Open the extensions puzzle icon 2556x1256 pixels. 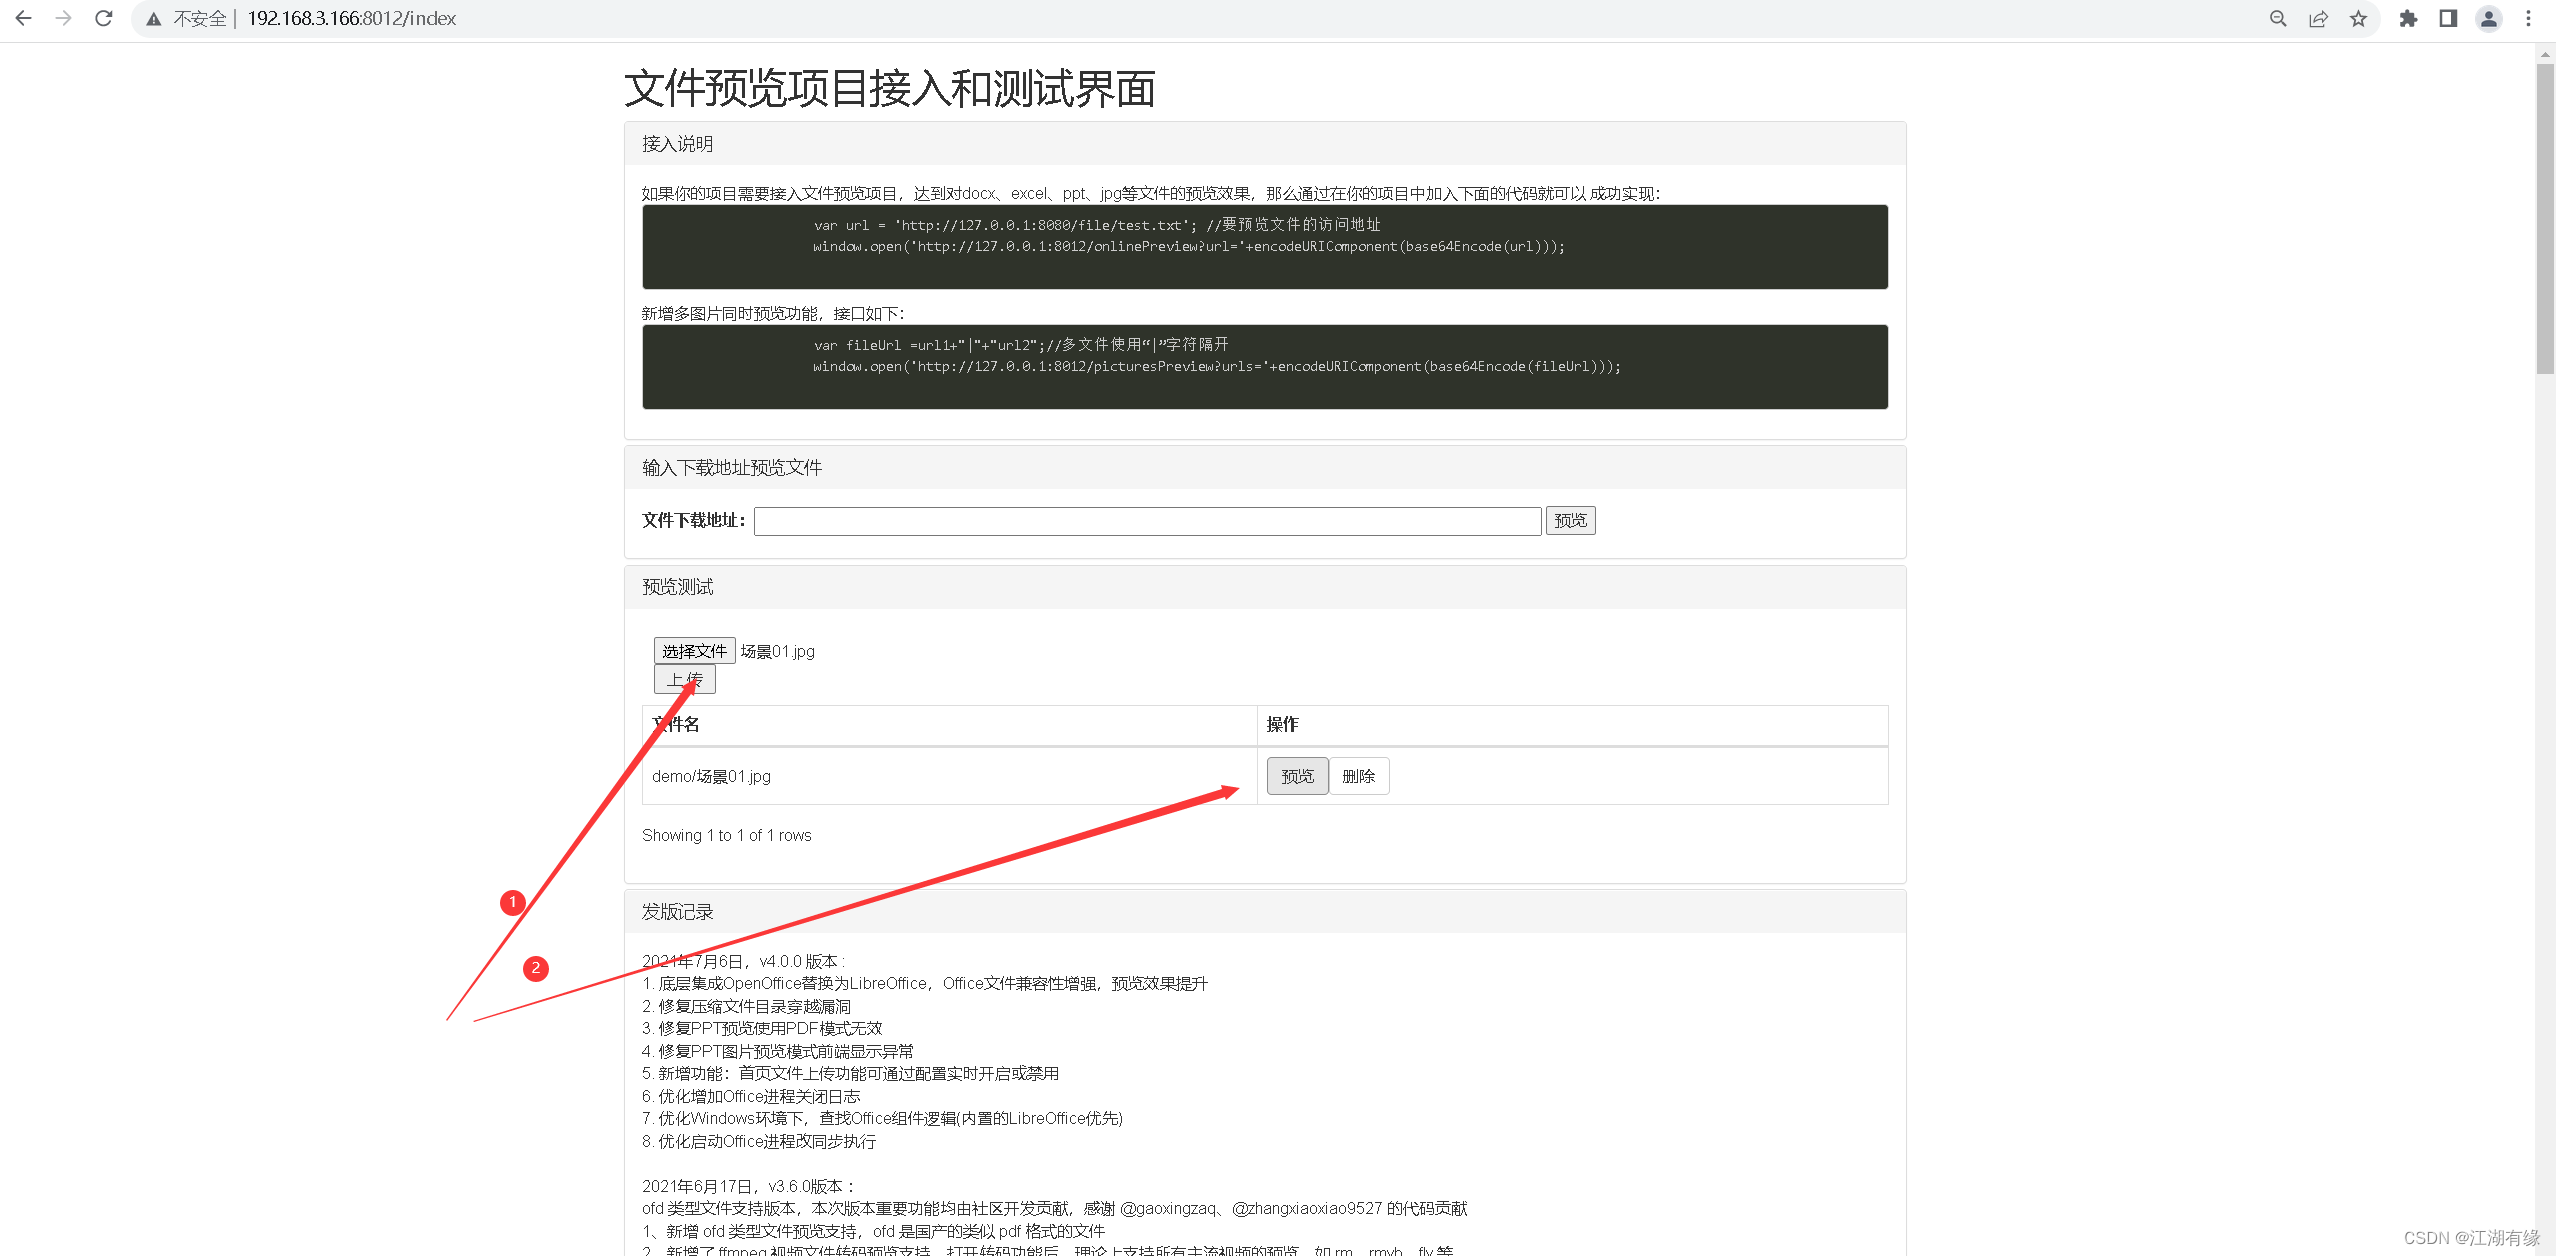(2408, 19)
